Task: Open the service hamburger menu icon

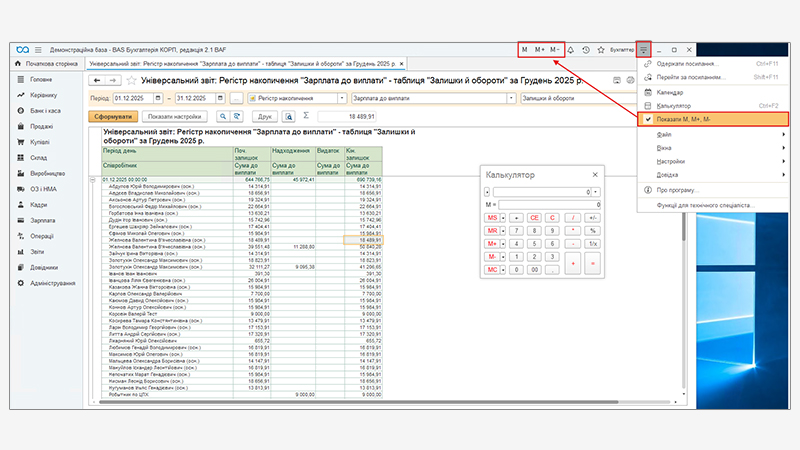Action: pos(646,49)
